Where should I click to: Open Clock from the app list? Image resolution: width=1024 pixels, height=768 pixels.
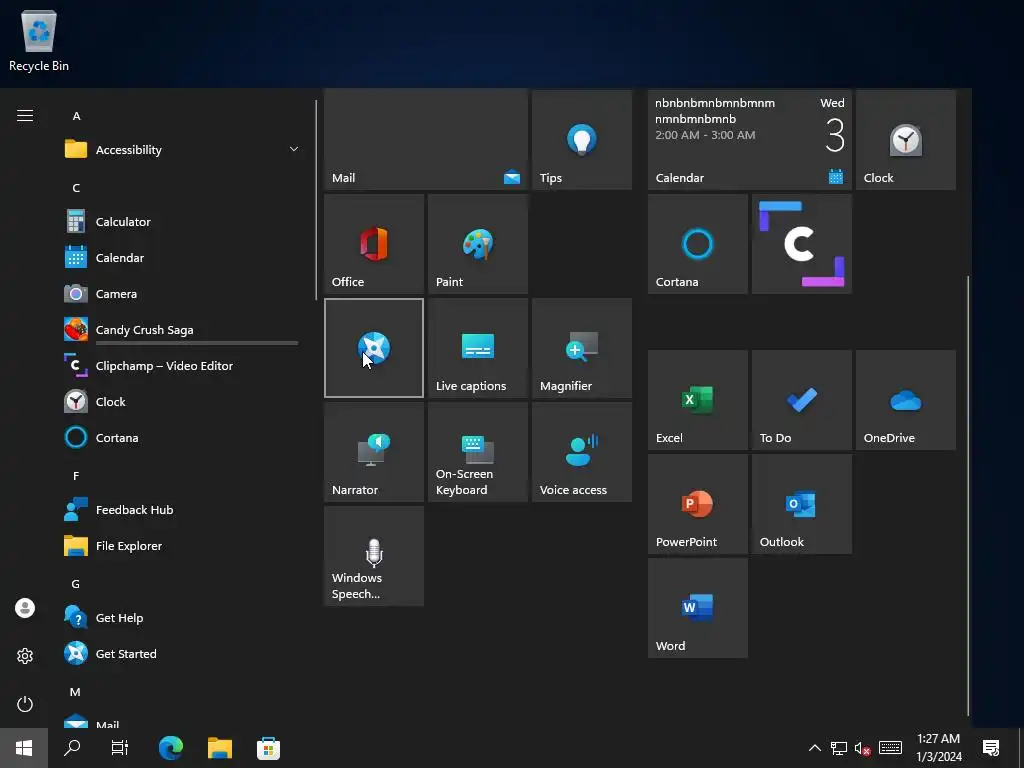tap(183, 402)
